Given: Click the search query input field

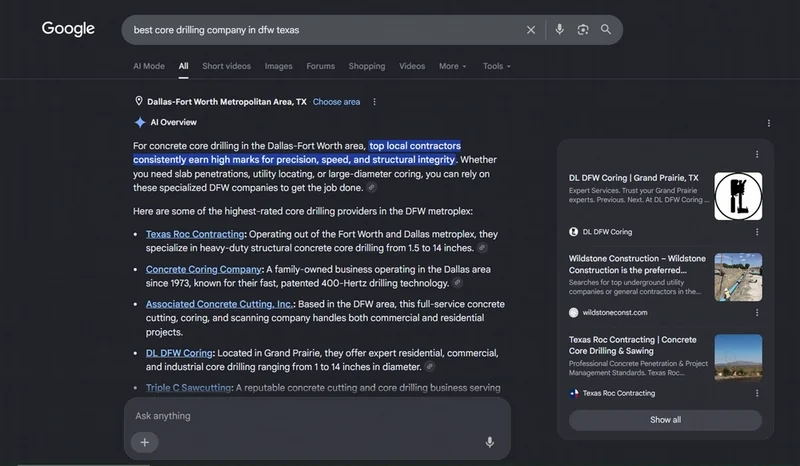Looking at the screenshot, I should pos(327,30).
